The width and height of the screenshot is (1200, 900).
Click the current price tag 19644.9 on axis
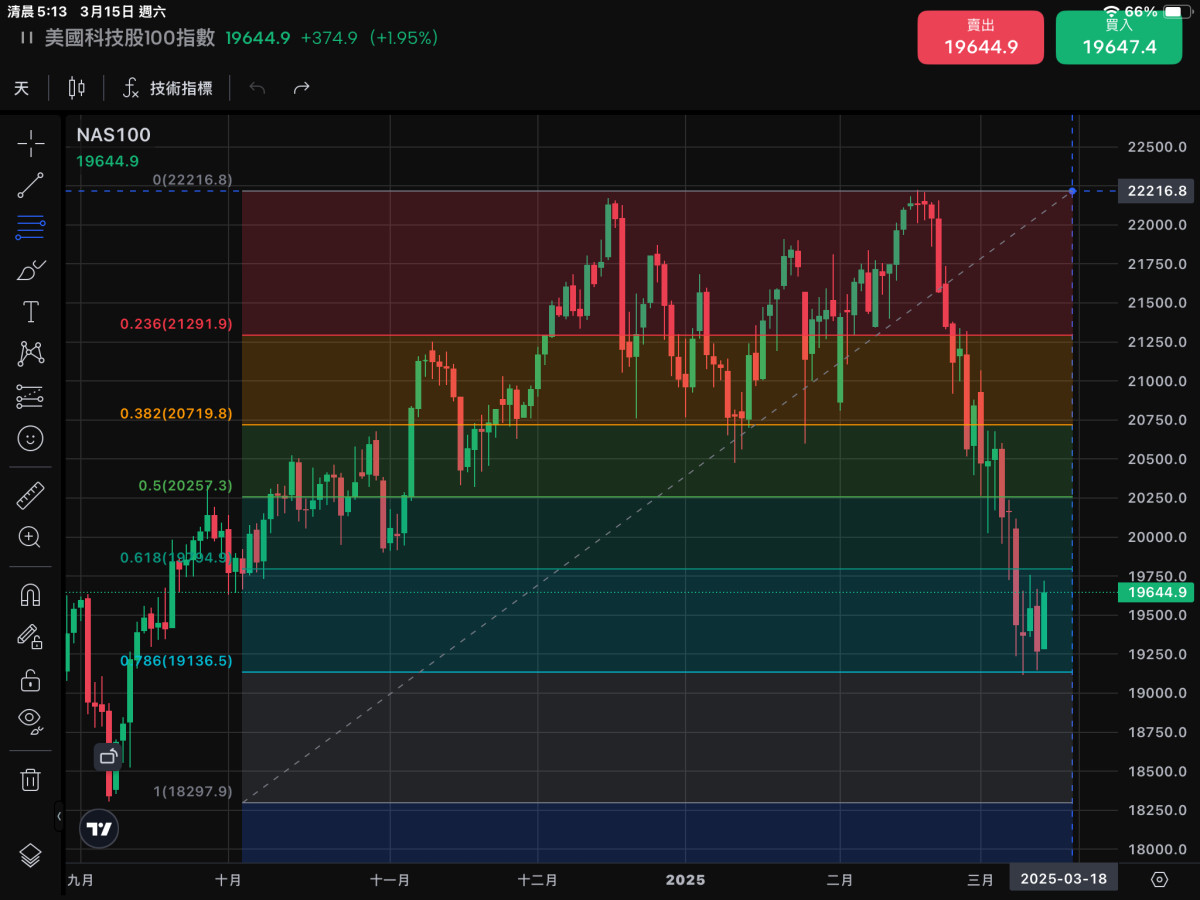[1156, 593]
